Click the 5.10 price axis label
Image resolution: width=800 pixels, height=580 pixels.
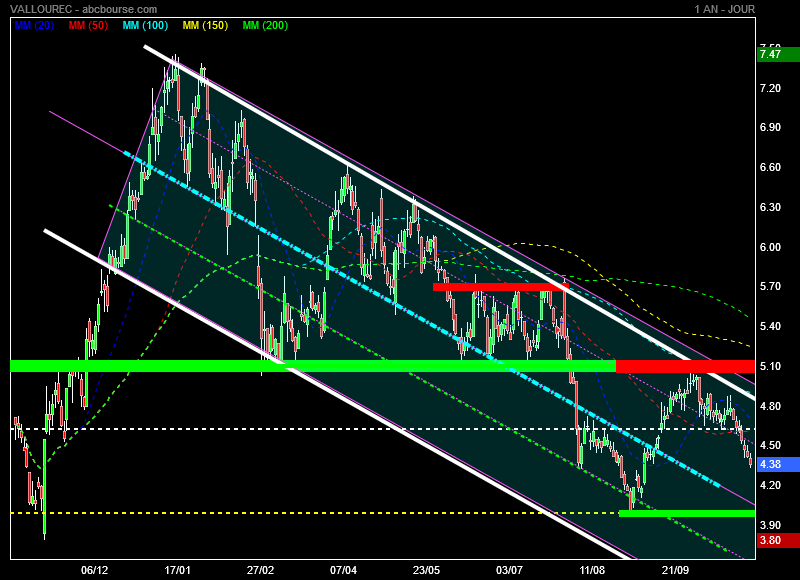coord(770,366)
